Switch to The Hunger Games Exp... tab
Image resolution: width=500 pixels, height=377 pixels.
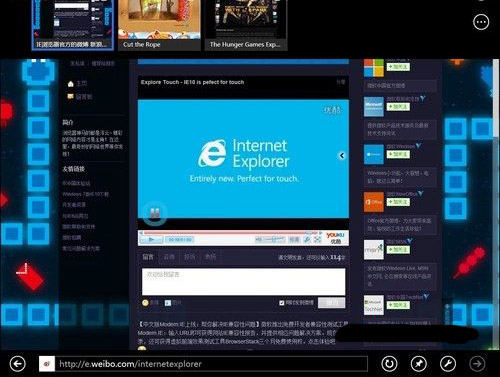[x=246, y=25]
